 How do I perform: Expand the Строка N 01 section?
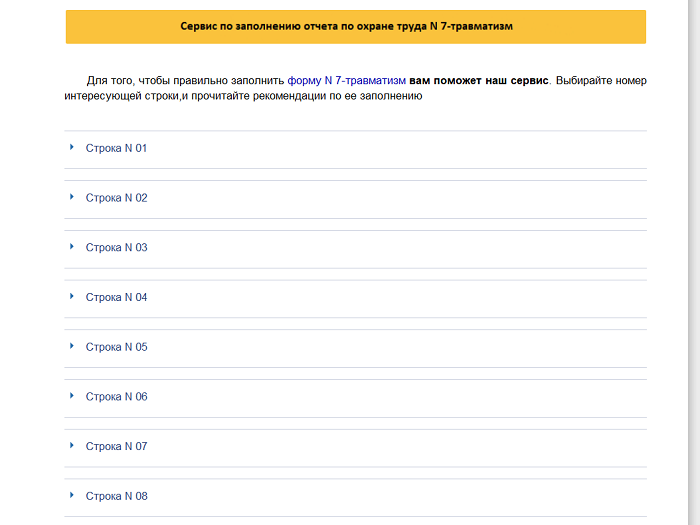pyautogui.click(x=117, y=148)
